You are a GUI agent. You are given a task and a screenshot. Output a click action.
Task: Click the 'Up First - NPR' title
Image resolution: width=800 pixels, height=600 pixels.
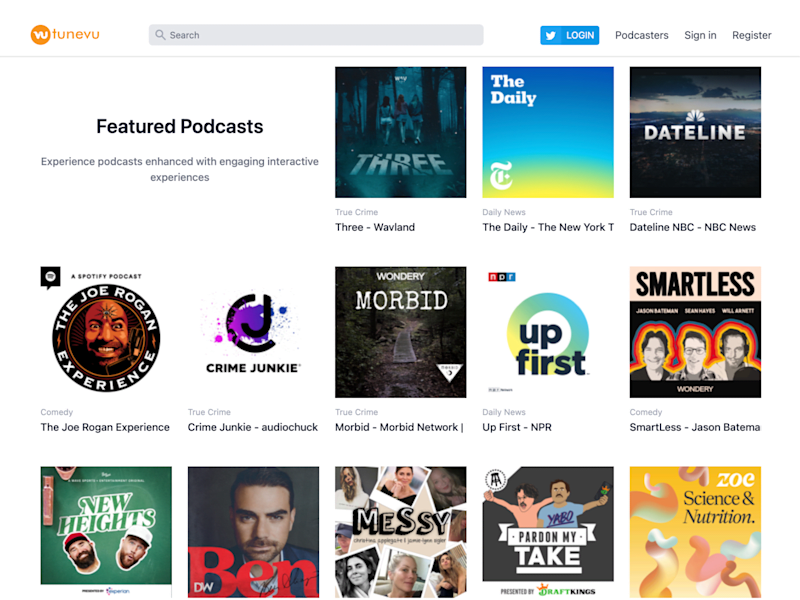click(x=517, y=427)
